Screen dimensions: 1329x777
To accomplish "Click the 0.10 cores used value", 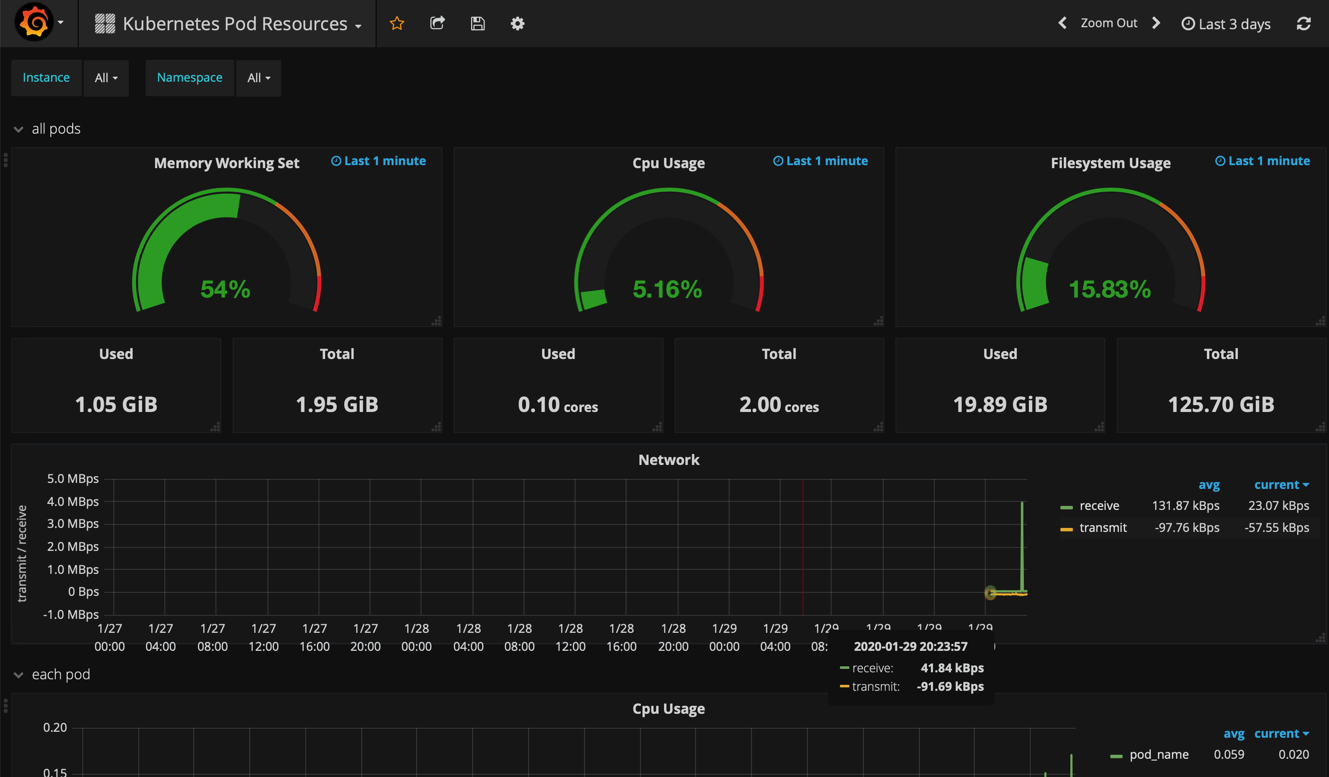I will pos(558,404).
